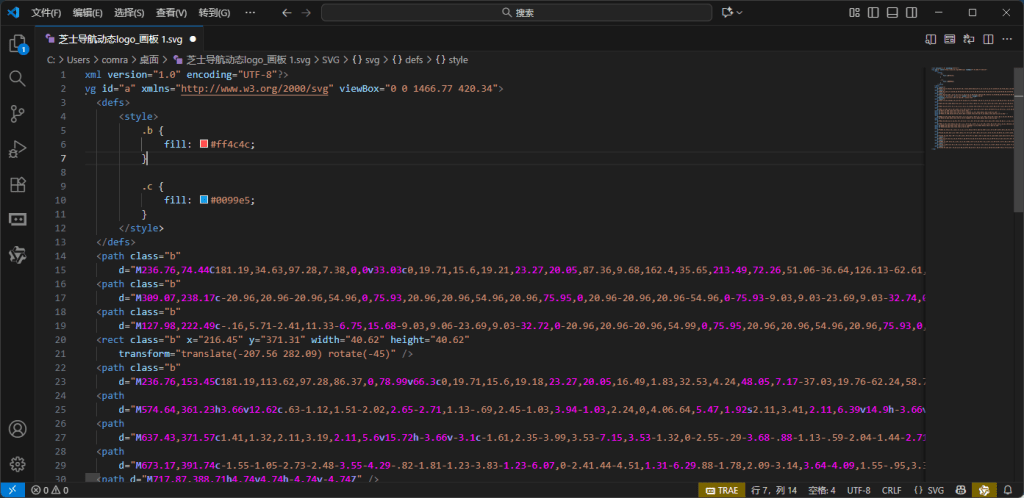Select the 芝士导航动态logo_画板 1.svg editor tab
The width and height of the screenshot is (1024, 498).
click(120, 39)
